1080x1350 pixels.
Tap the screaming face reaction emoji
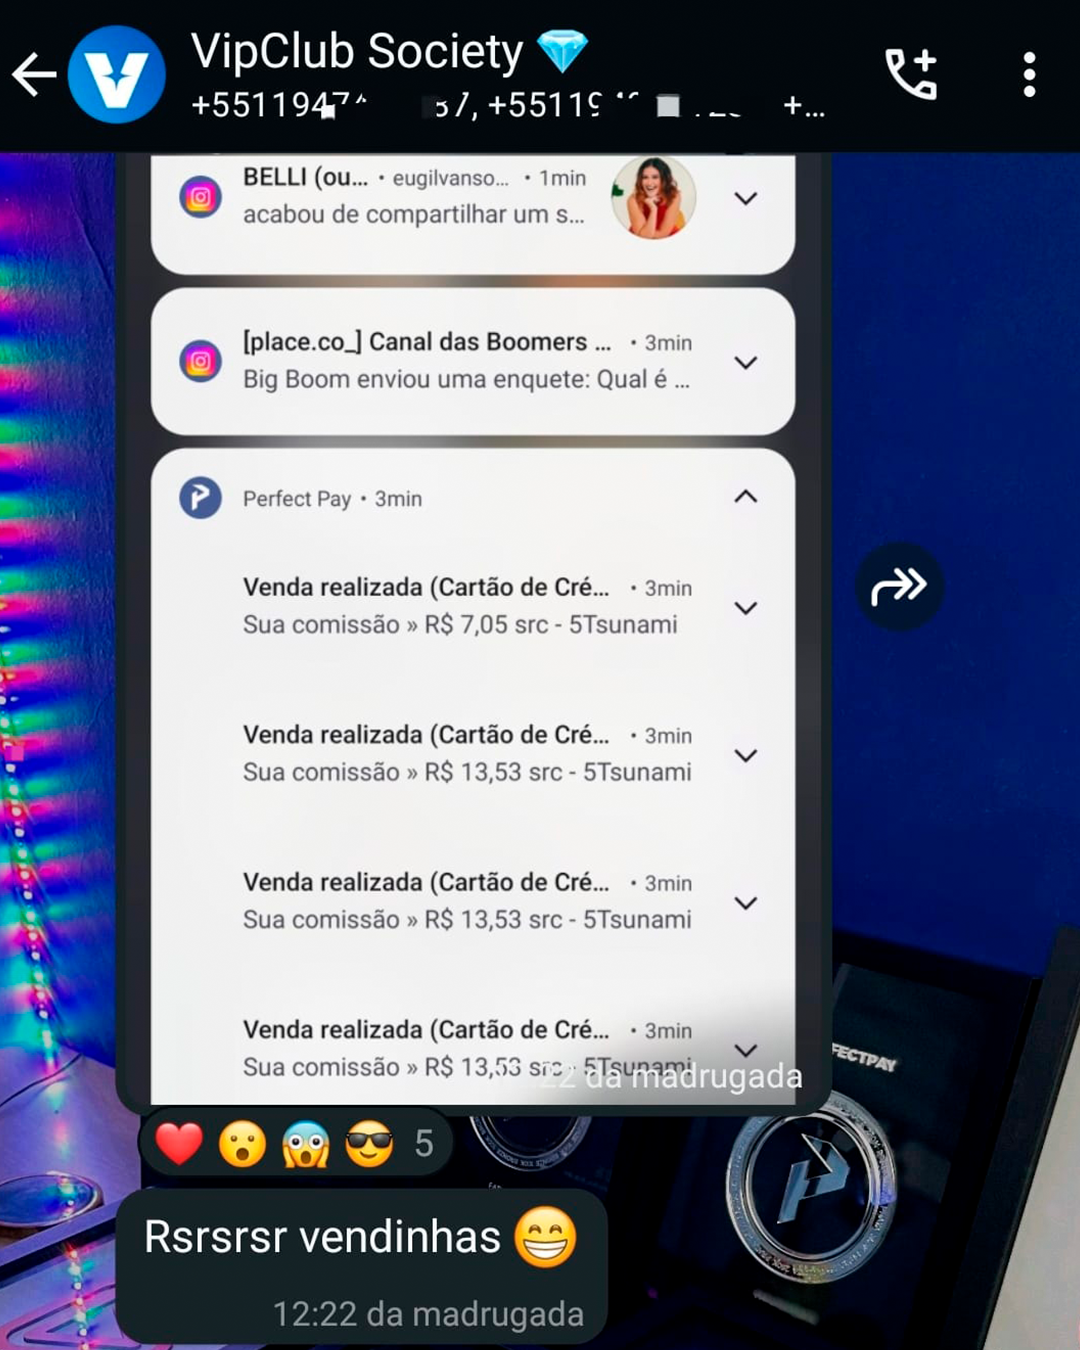point(306,1144)
